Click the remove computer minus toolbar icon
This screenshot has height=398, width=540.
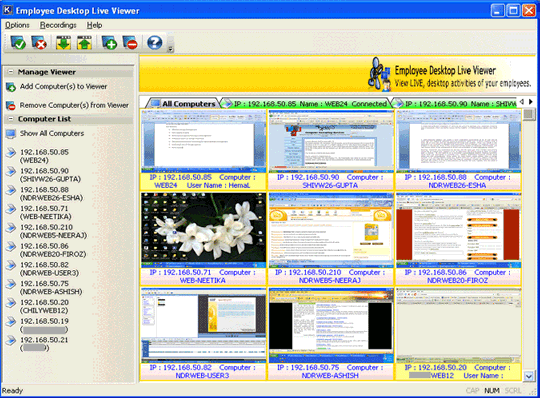[x=130, y=43]
